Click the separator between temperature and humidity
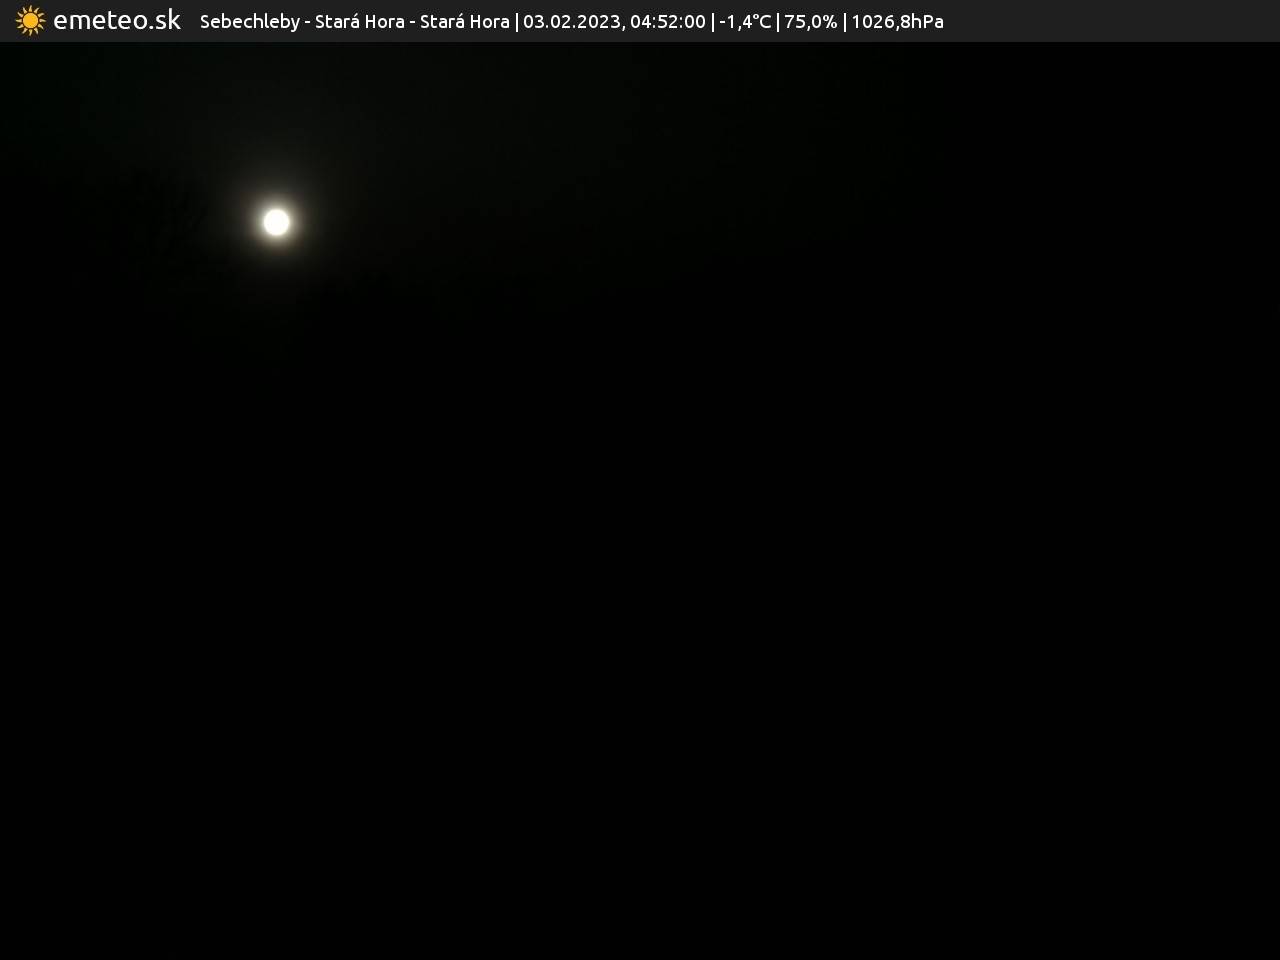 778,22
